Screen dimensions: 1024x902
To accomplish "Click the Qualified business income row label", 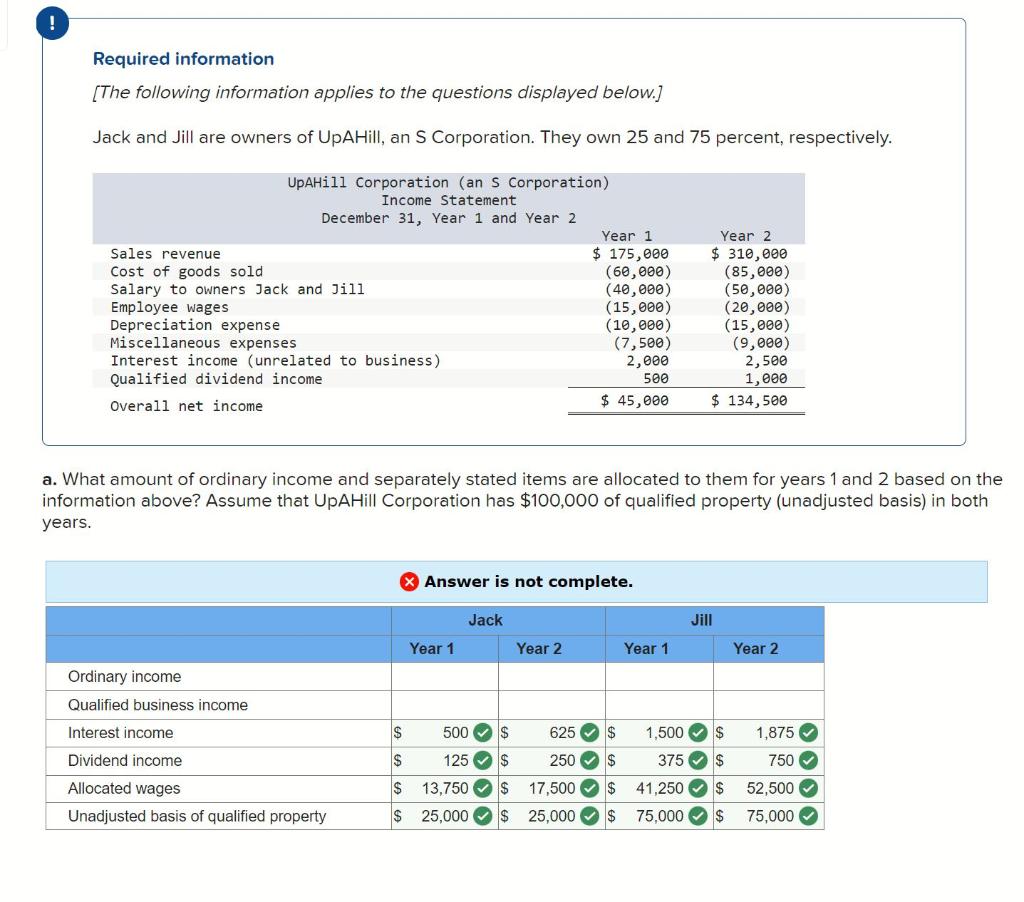I will (x=158, y=705).
